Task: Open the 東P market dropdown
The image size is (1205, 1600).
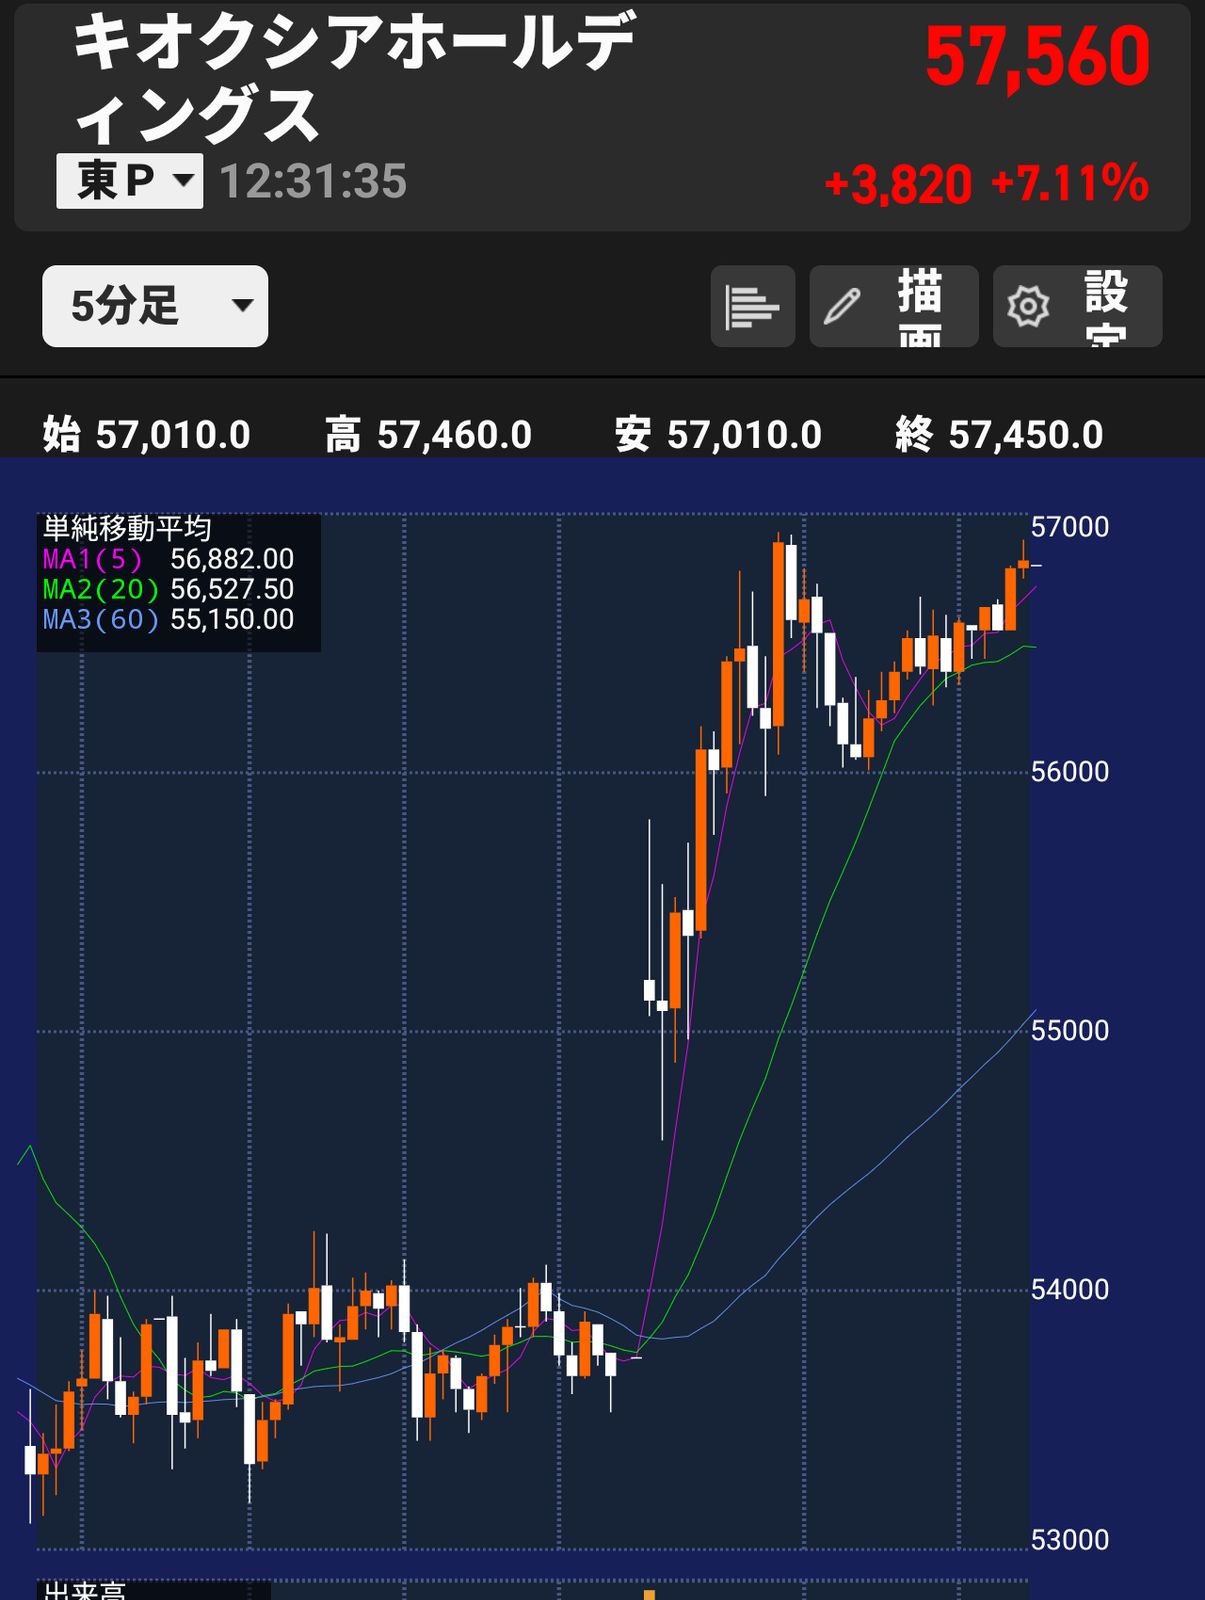Action: (129, 181)
